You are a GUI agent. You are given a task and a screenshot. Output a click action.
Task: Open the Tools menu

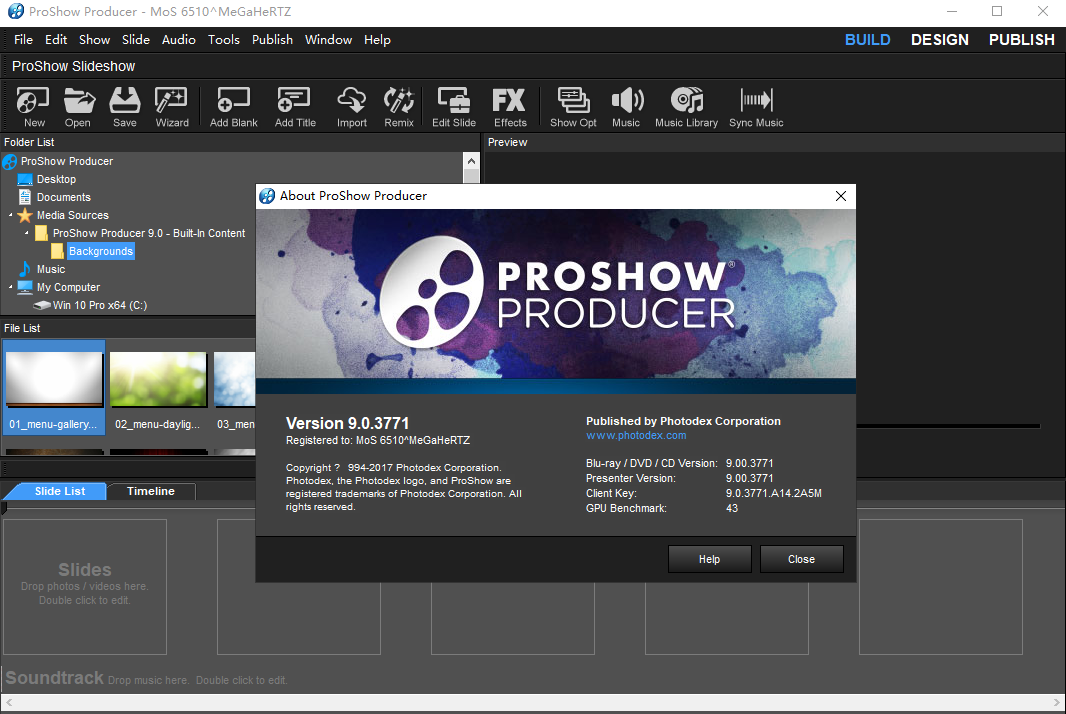[224, 40]
